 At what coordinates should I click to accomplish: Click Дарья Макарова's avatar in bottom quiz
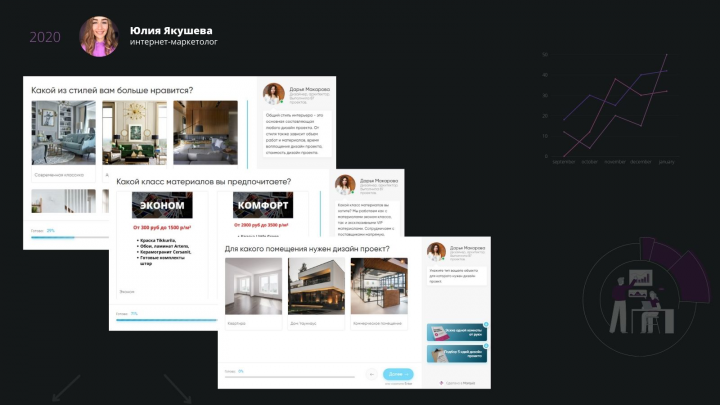tap(436, 252)
